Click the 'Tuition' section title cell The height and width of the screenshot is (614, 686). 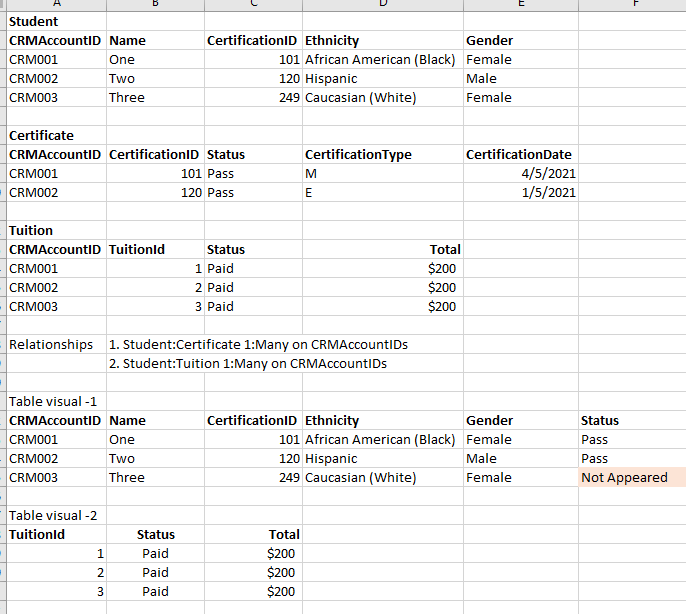pyautogui.click(x=56, y=231)
